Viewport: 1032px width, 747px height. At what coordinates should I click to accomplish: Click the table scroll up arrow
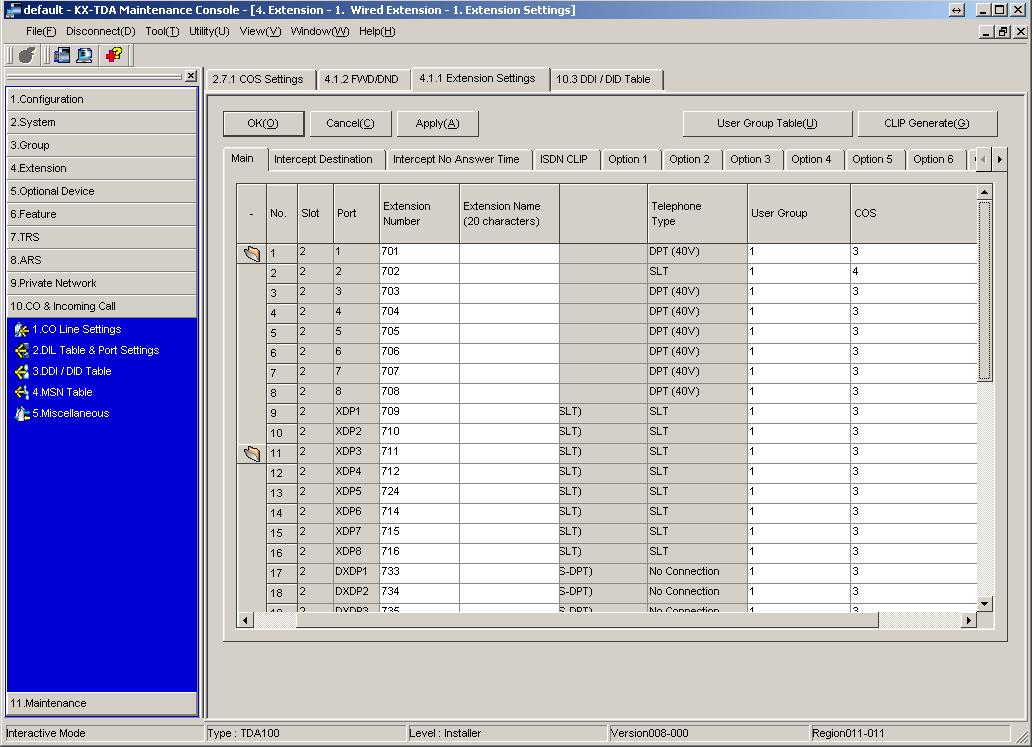click(985, 192)
